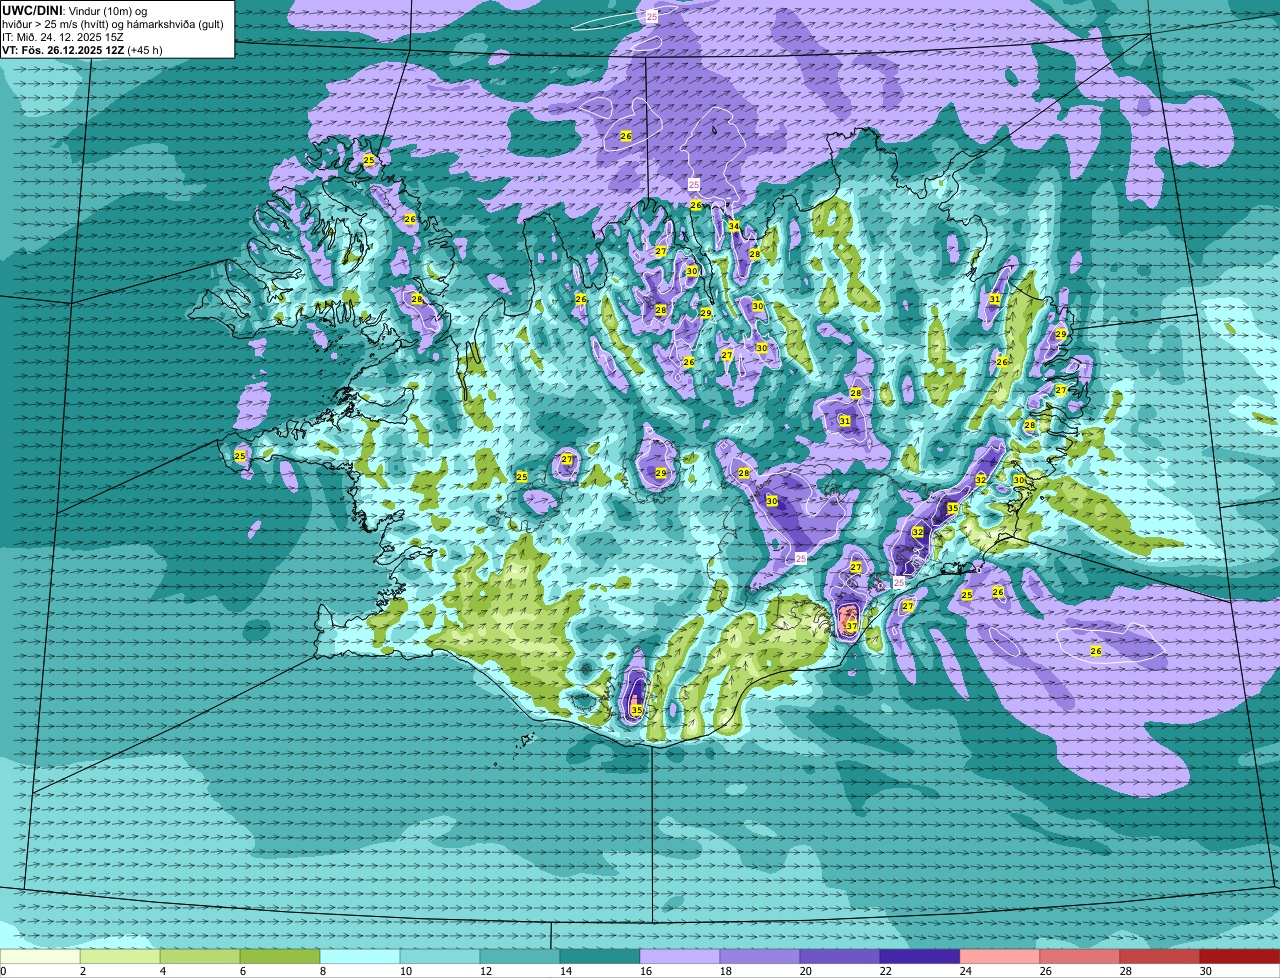Select the legend swatch between 20 and 22
The image size is (1280, 978).
point(840,957)
